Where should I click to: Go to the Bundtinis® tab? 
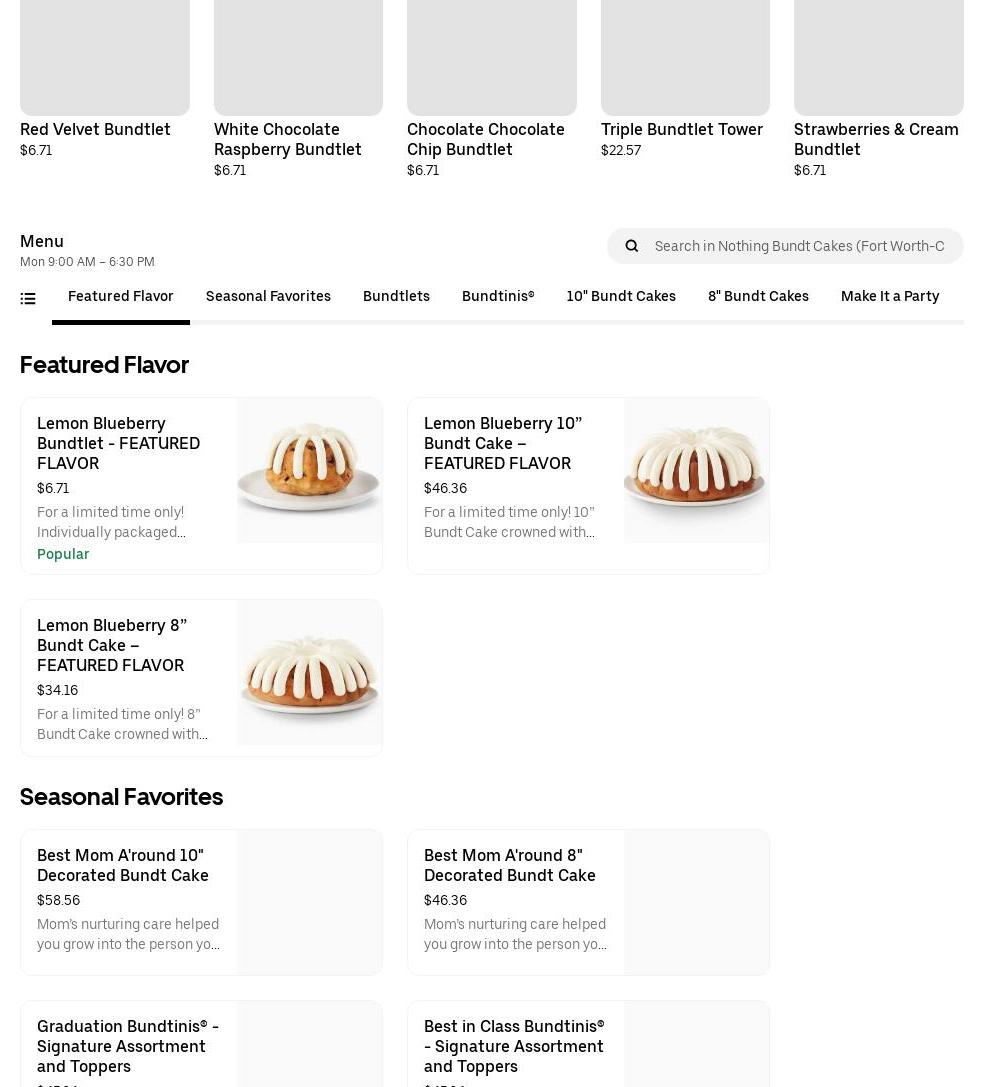point(498,296)
